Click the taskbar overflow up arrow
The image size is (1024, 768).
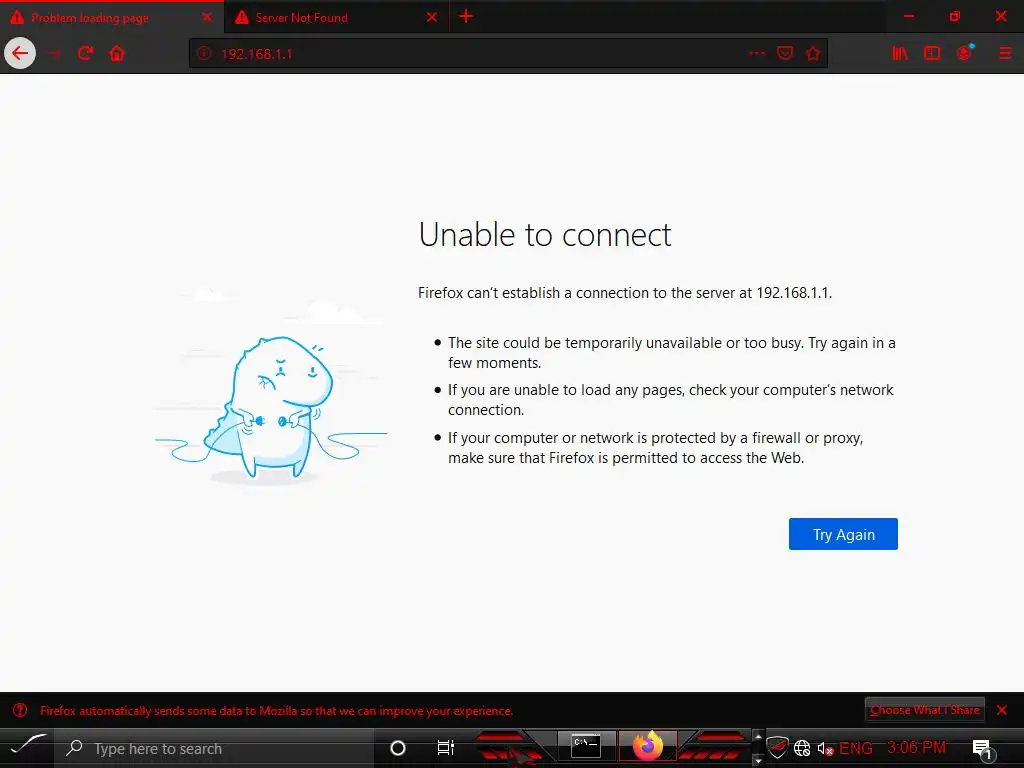point(758,736)
